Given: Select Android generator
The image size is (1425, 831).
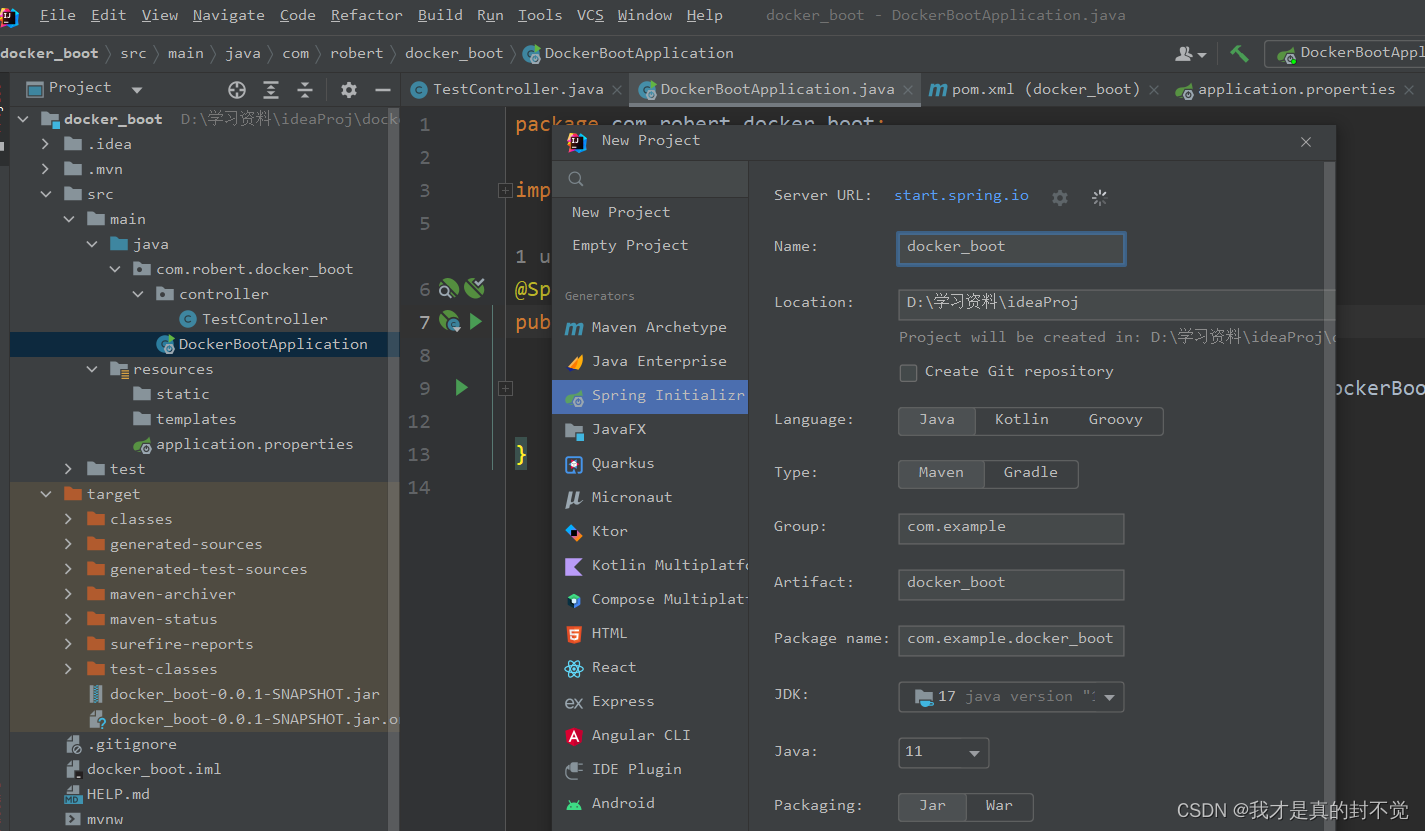Looking at the screenshot, I should pos(650,804).
